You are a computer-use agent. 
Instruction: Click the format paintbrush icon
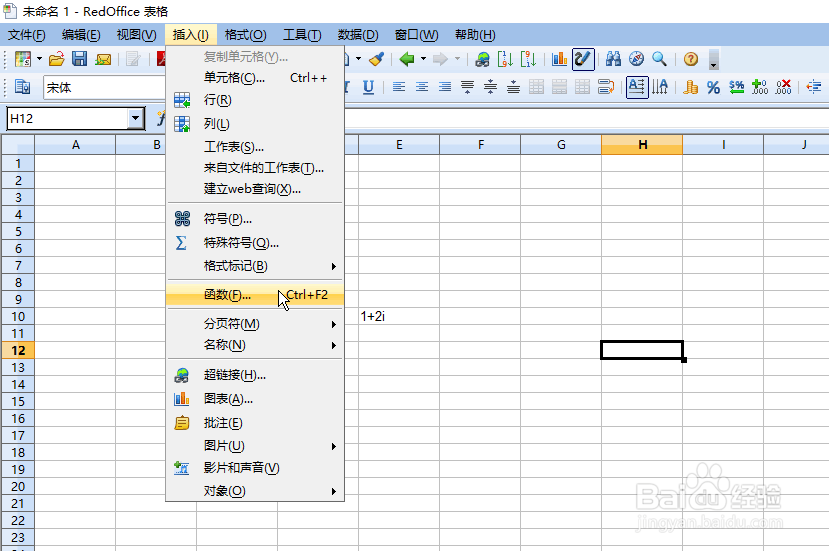(x=376, y=59)
